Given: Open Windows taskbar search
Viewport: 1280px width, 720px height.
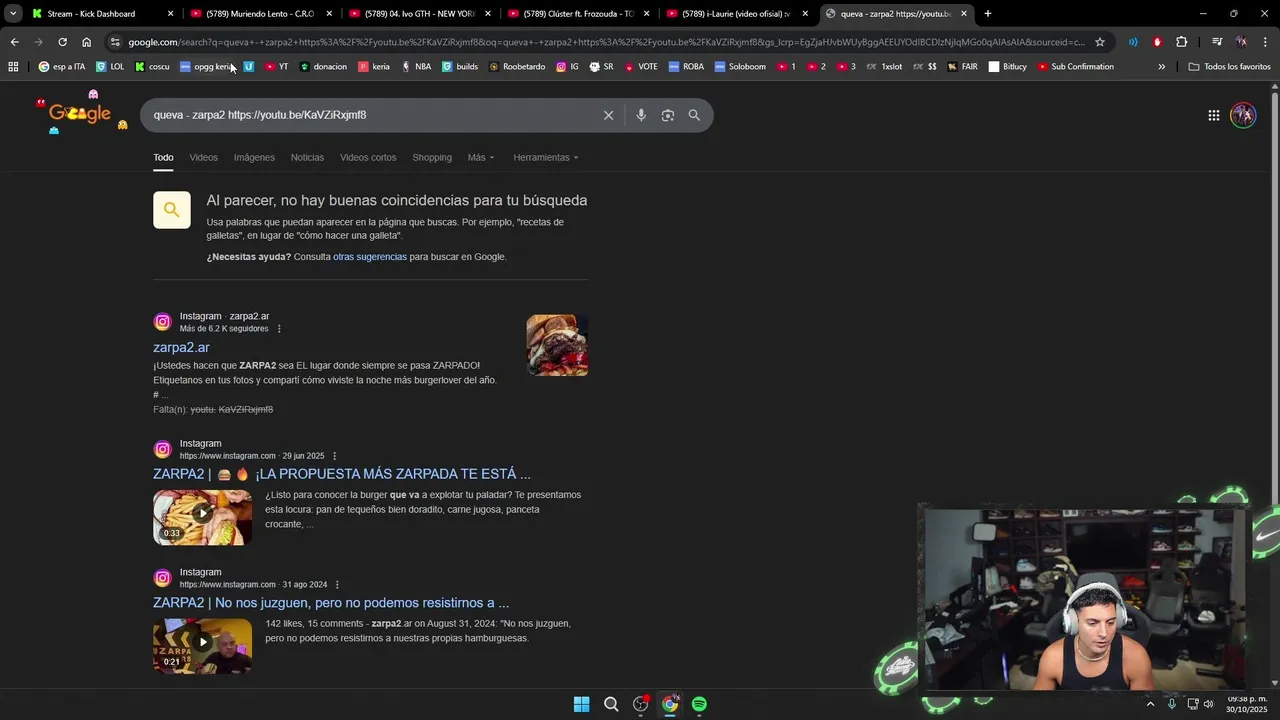Looking at the screenshot, I should point(611,704).
